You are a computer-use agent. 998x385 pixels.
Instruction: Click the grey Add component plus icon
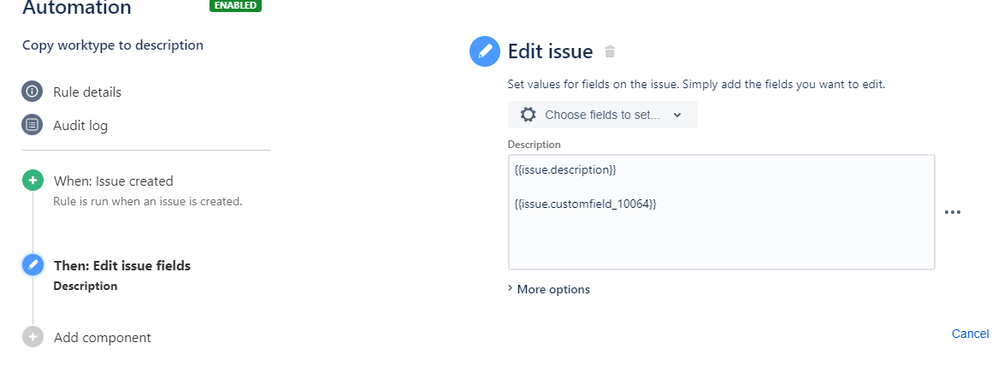pos(32,337)
